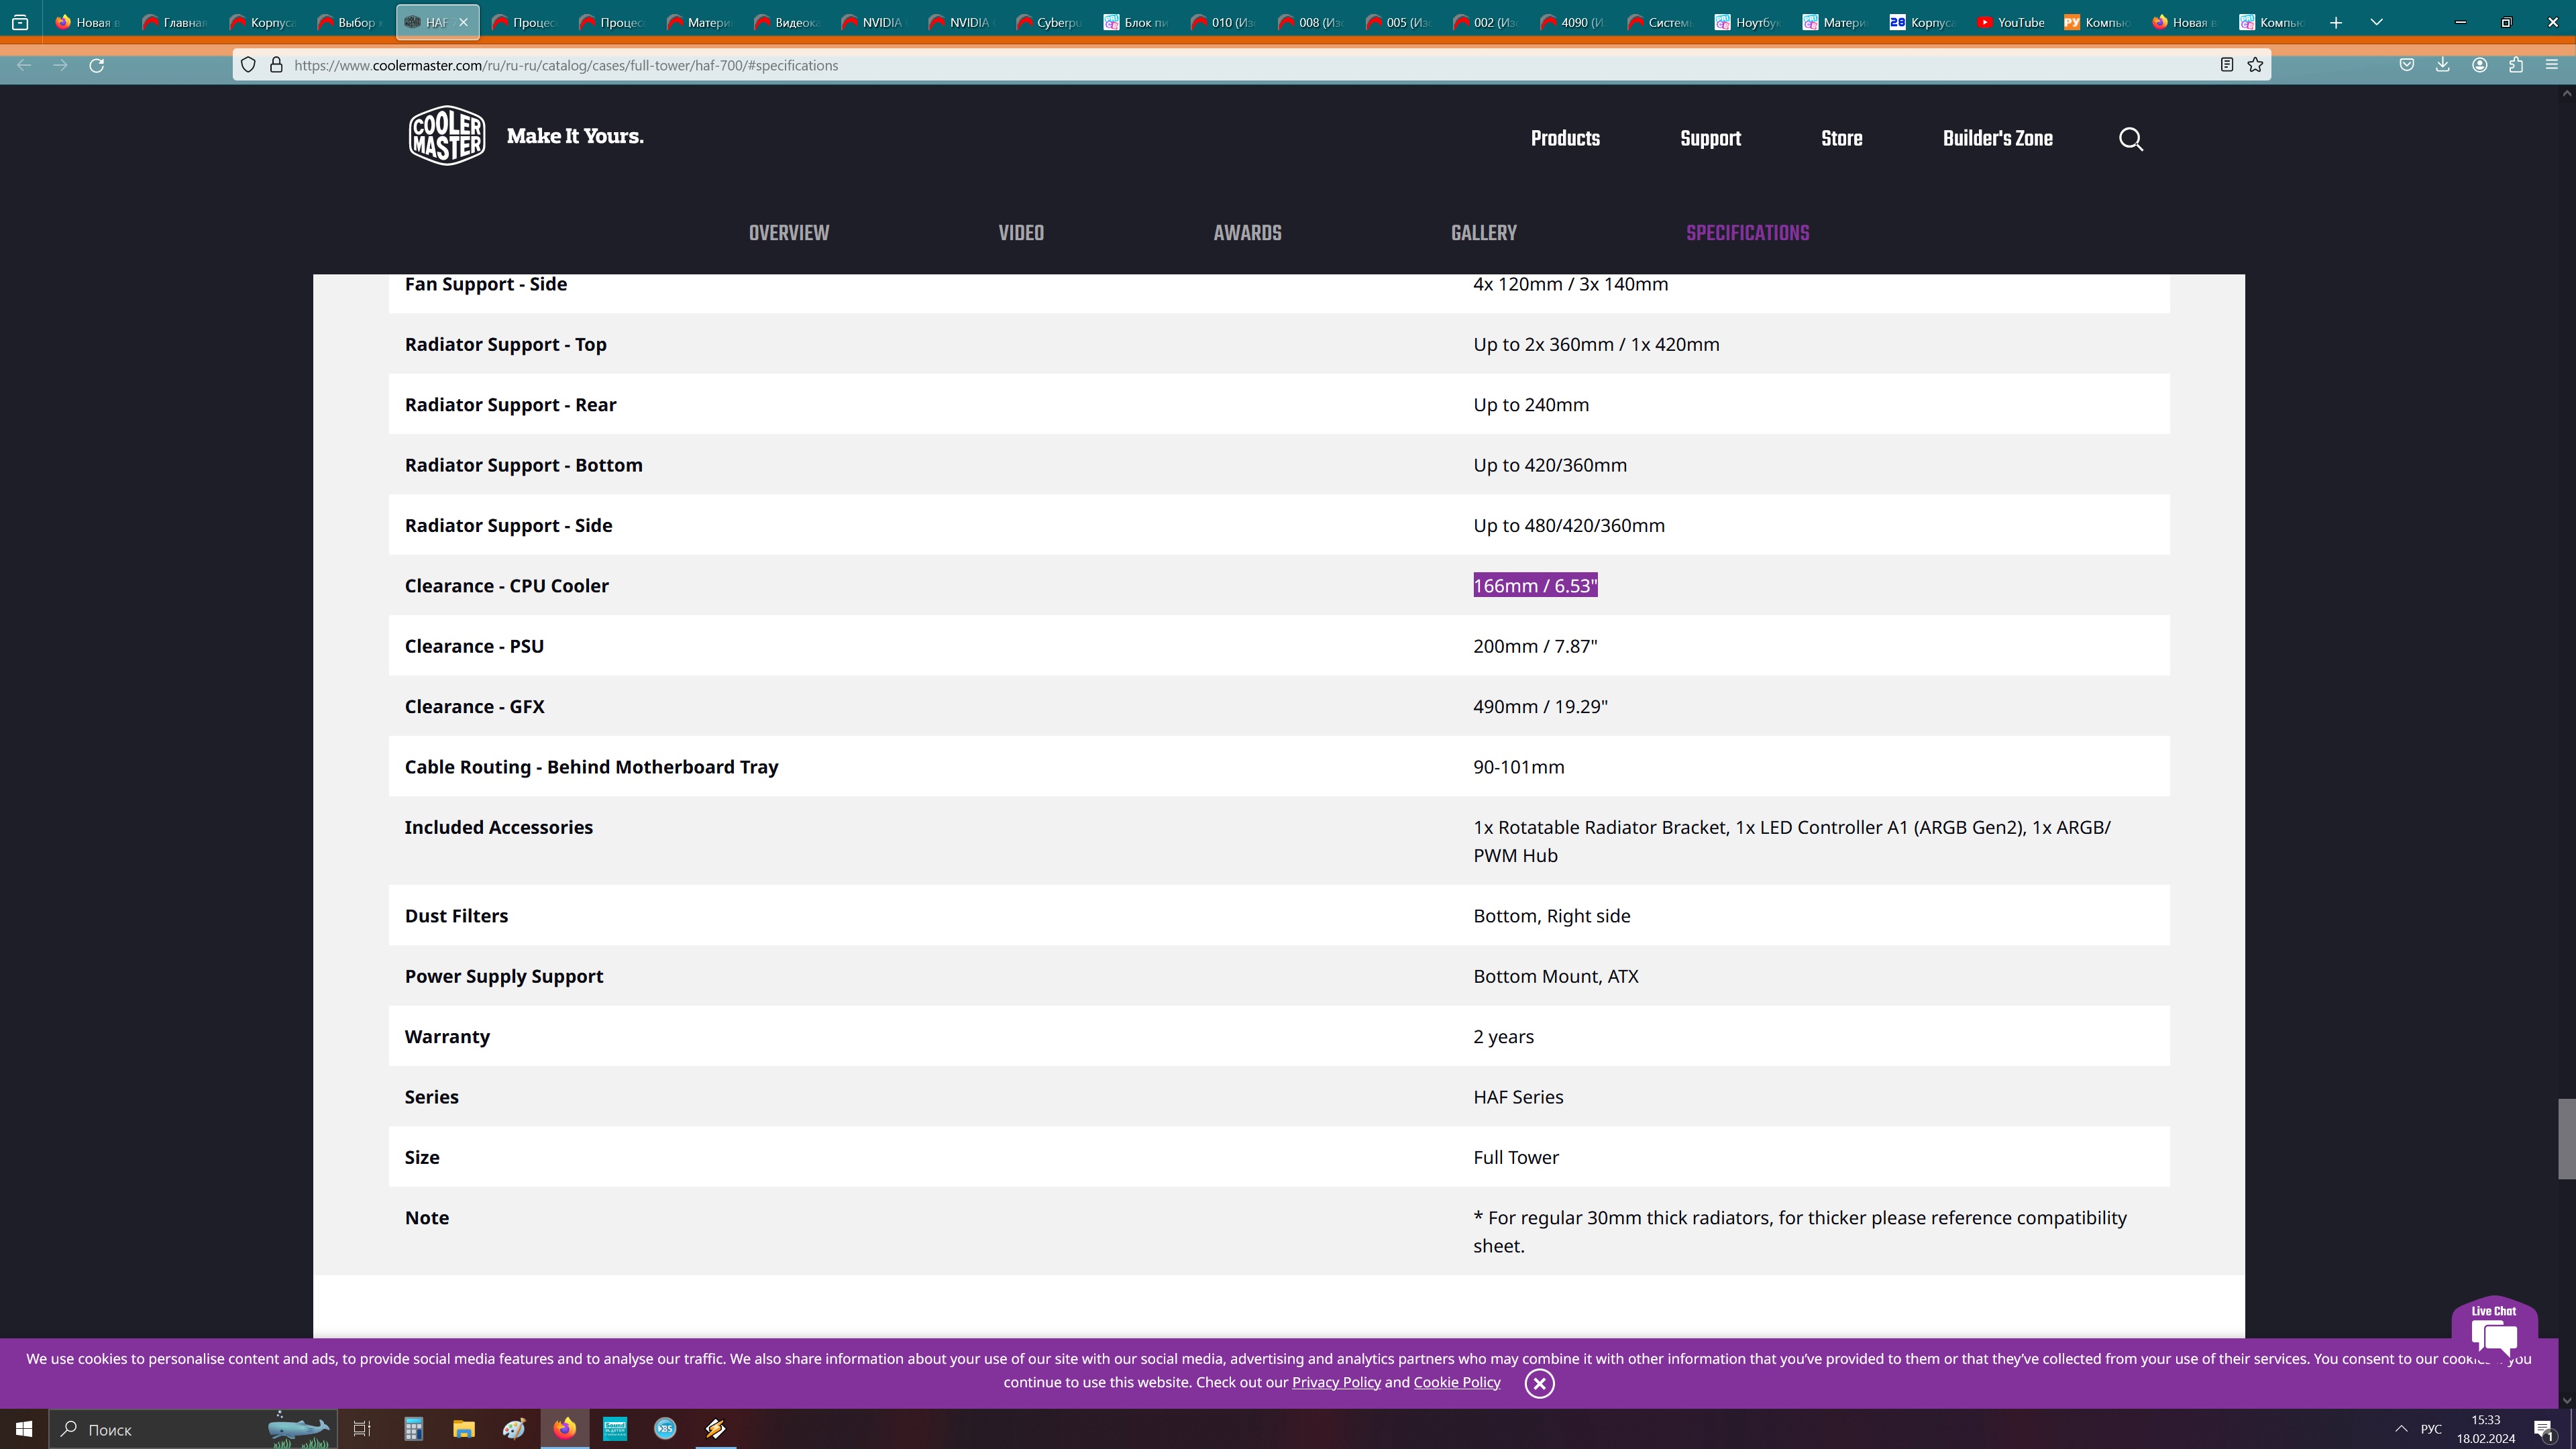Open the Save to Pocket icon
The width and height of the screenshot is (2576, 1449).
click(x=2406, y=65)
